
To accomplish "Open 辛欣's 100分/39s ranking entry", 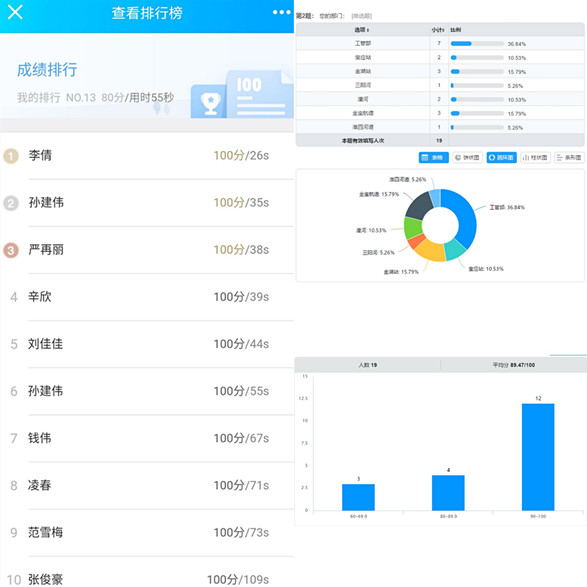I will pyautogui.click(x=147, y=297).
